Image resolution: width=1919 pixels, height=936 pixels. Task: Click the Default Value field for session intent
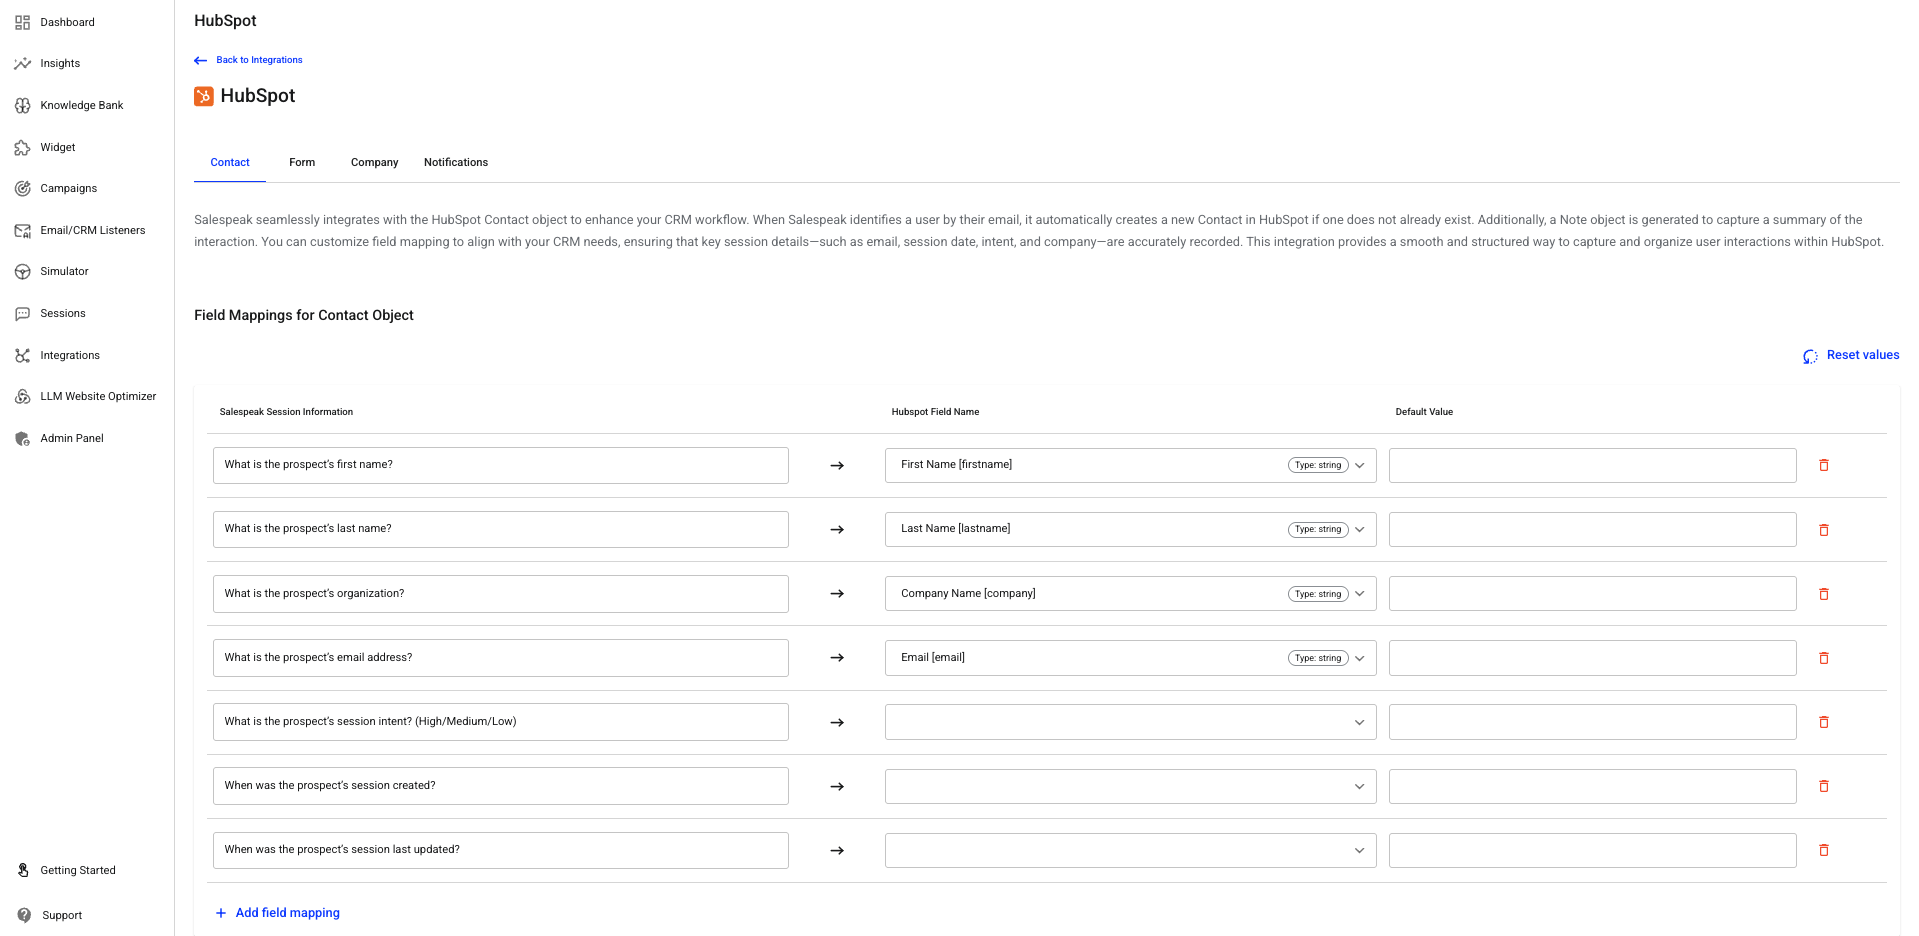[1592, 722]
